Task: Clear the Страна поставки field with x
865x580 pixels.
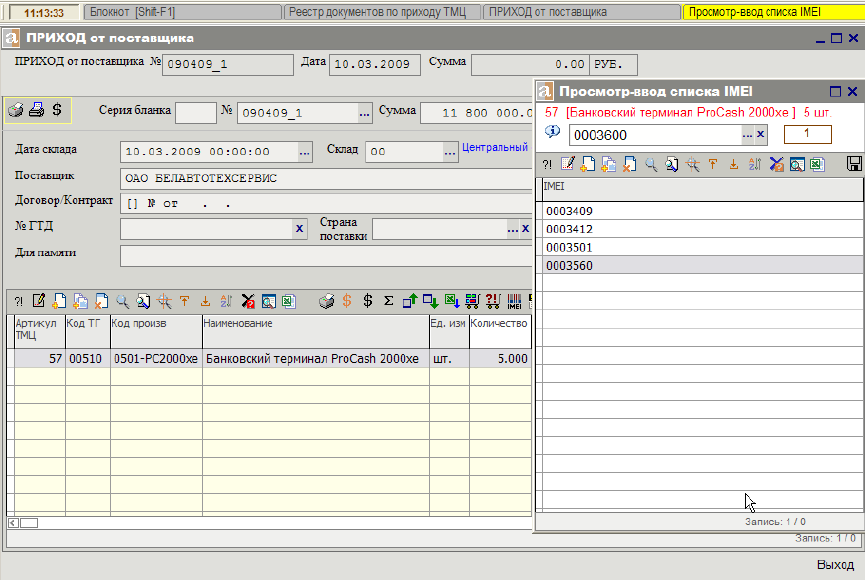Action: [525, 228]
